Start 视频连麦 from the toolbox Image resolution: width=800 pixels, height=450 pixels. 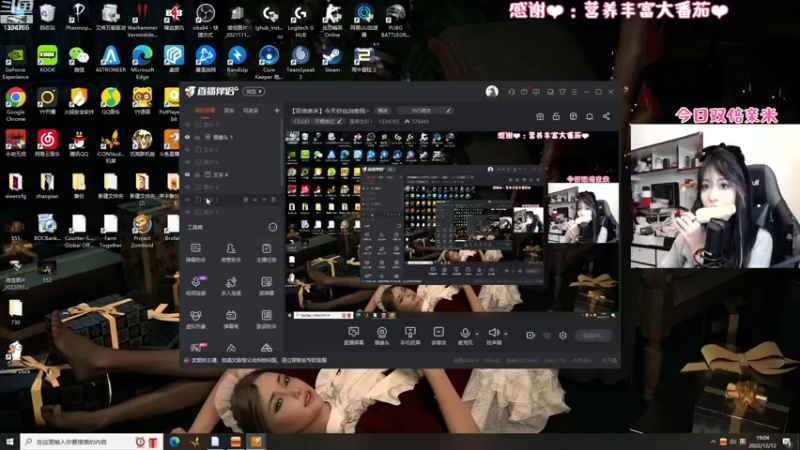click(195, 286)
